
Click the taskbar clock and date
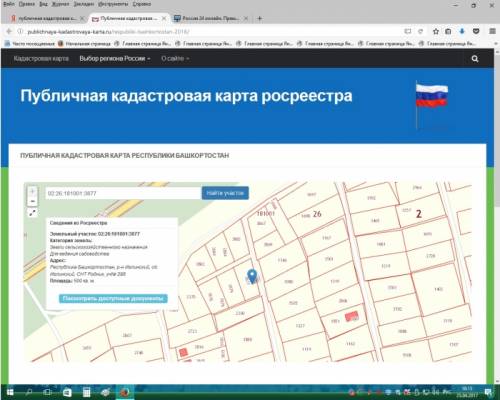click(467, 392)
